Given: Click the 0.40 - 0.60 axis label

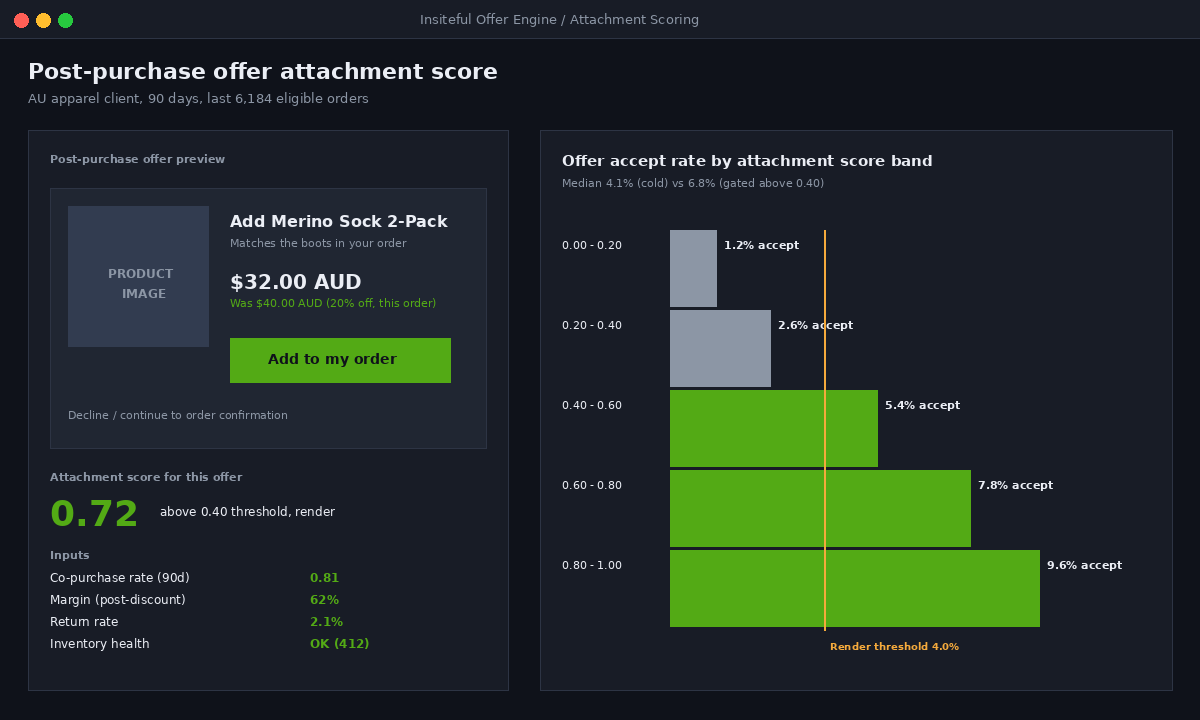Looking at the screenshot, I should click(x=592, y=405).
